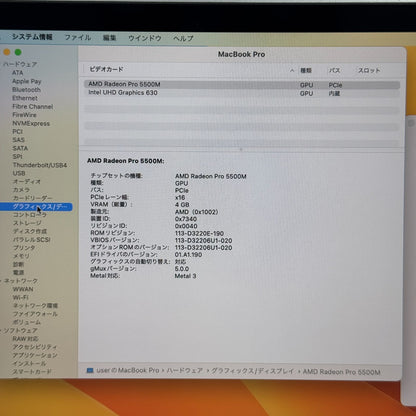The height and width of the screenshot is (416, 416).
Task: Select ディスク作成 in the sidebar
Action: 30,231
